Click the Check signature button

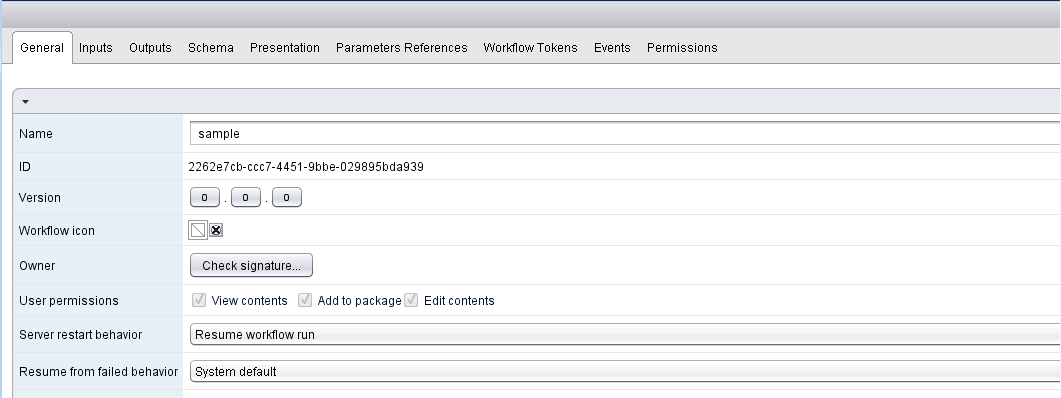(x=251, y=265)
